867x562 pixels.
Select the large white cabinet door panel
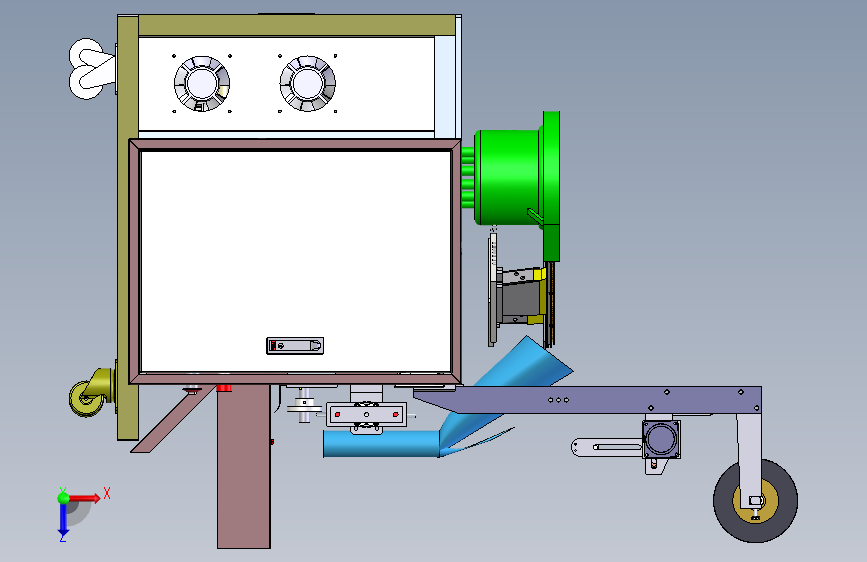[x=296, y=261]
